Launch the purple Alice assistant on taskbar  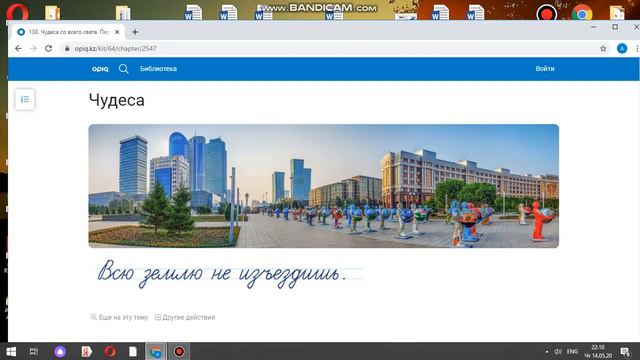(60, 351)
